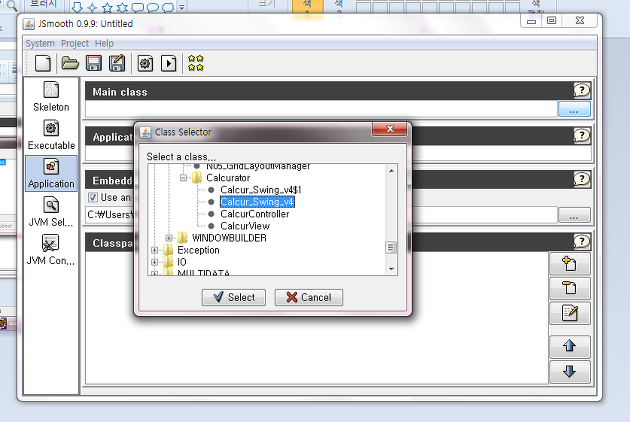This screenshot has width=630, height=422.
Task: Click help icon for Main class panel
Action: click(581, 90)
